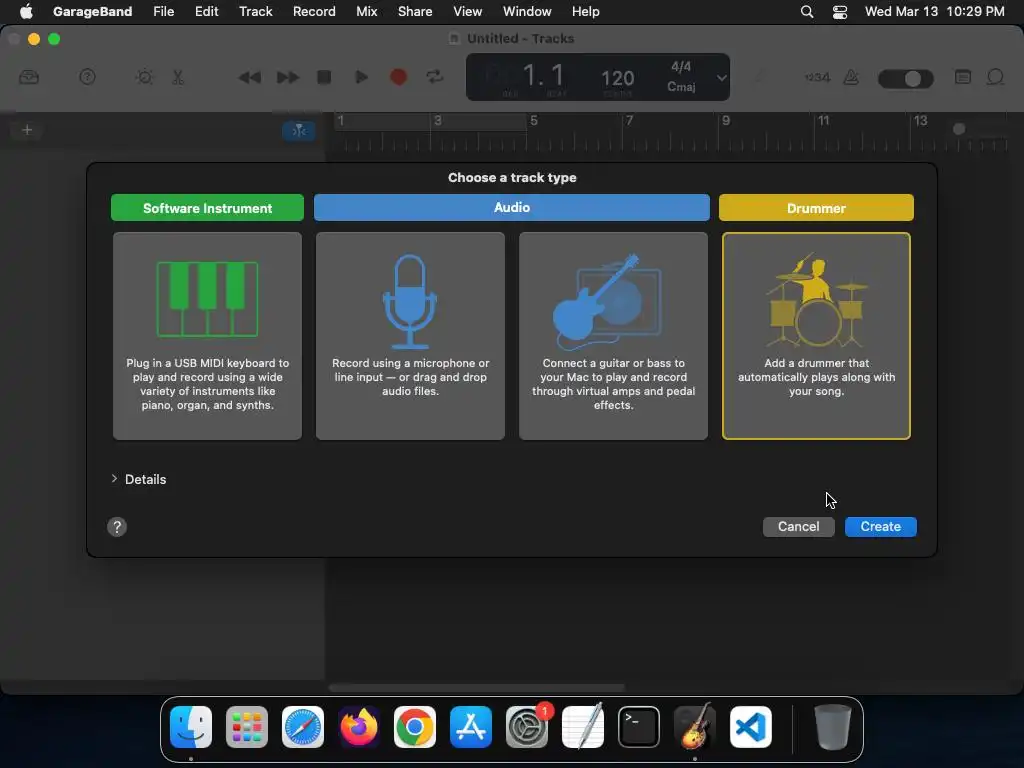Open System Settings from the dock
The height and width of the screenshot is (768, 1024).
pyautogui.click(x=527, y=727)
